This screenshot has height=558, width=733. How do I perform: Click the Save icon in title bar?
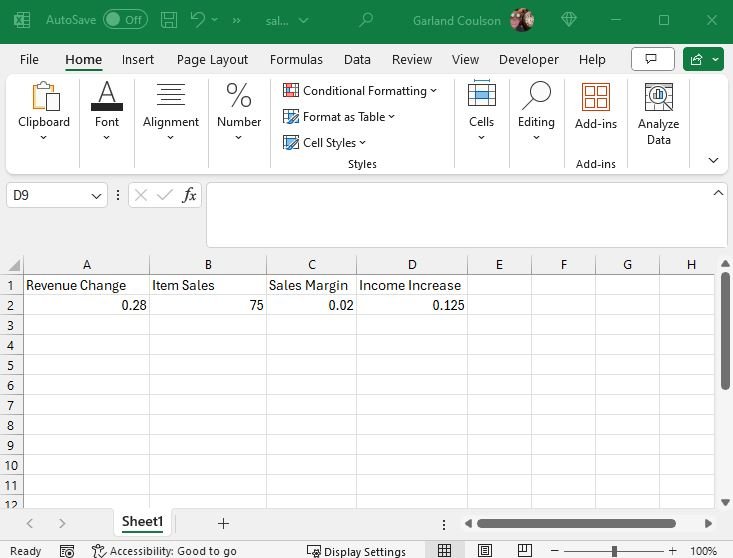pos(169,20)
